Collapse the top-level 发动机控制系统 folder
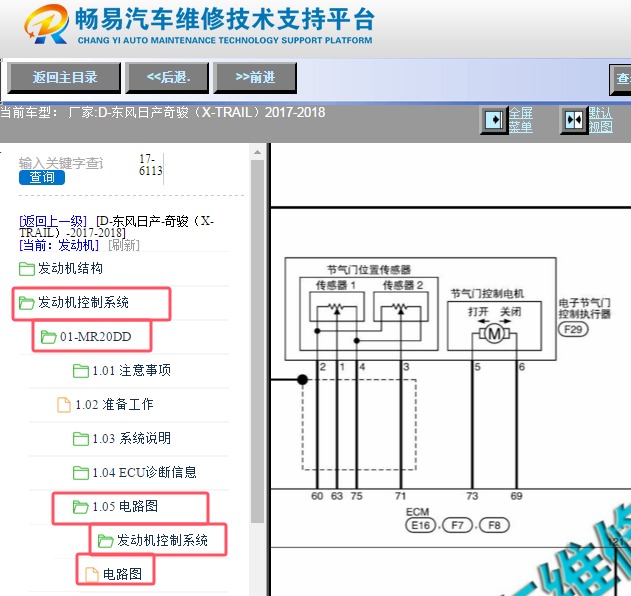 click(x=83, y=302)
